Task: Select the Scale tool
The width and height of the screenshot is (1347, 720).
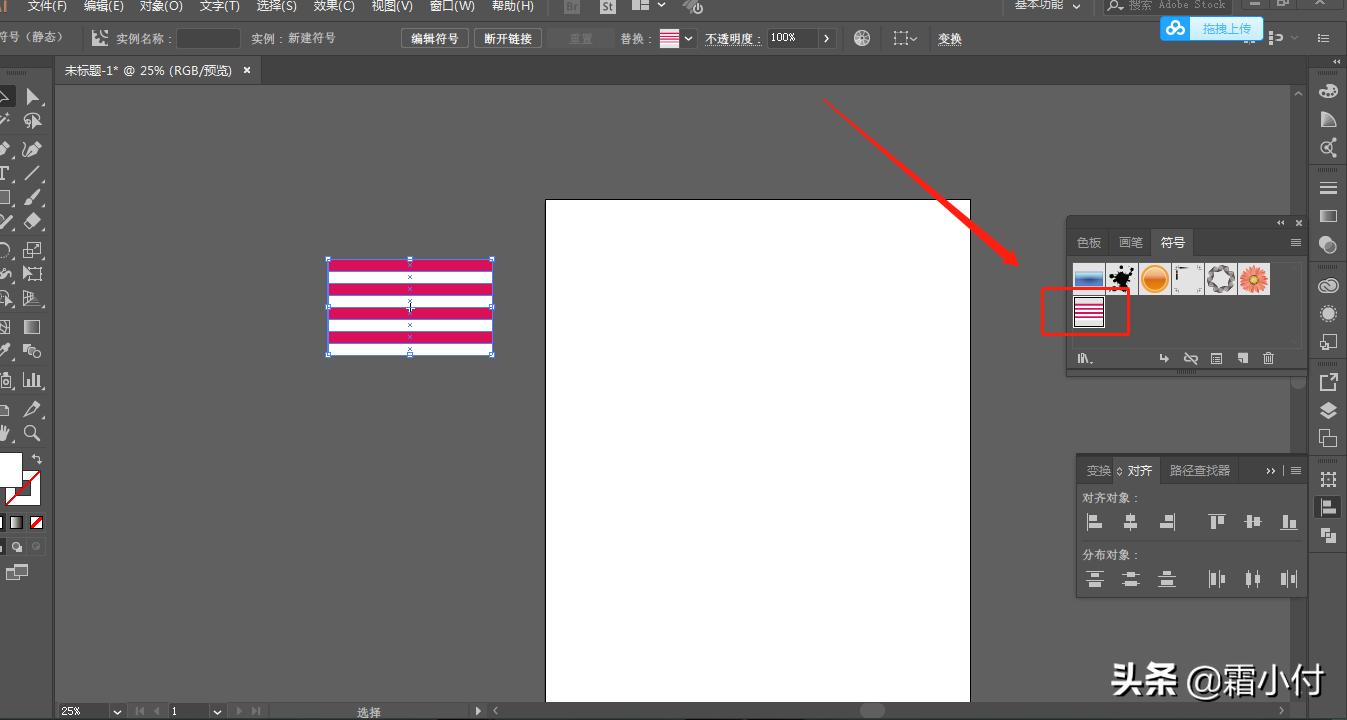Action: [33, 249]
